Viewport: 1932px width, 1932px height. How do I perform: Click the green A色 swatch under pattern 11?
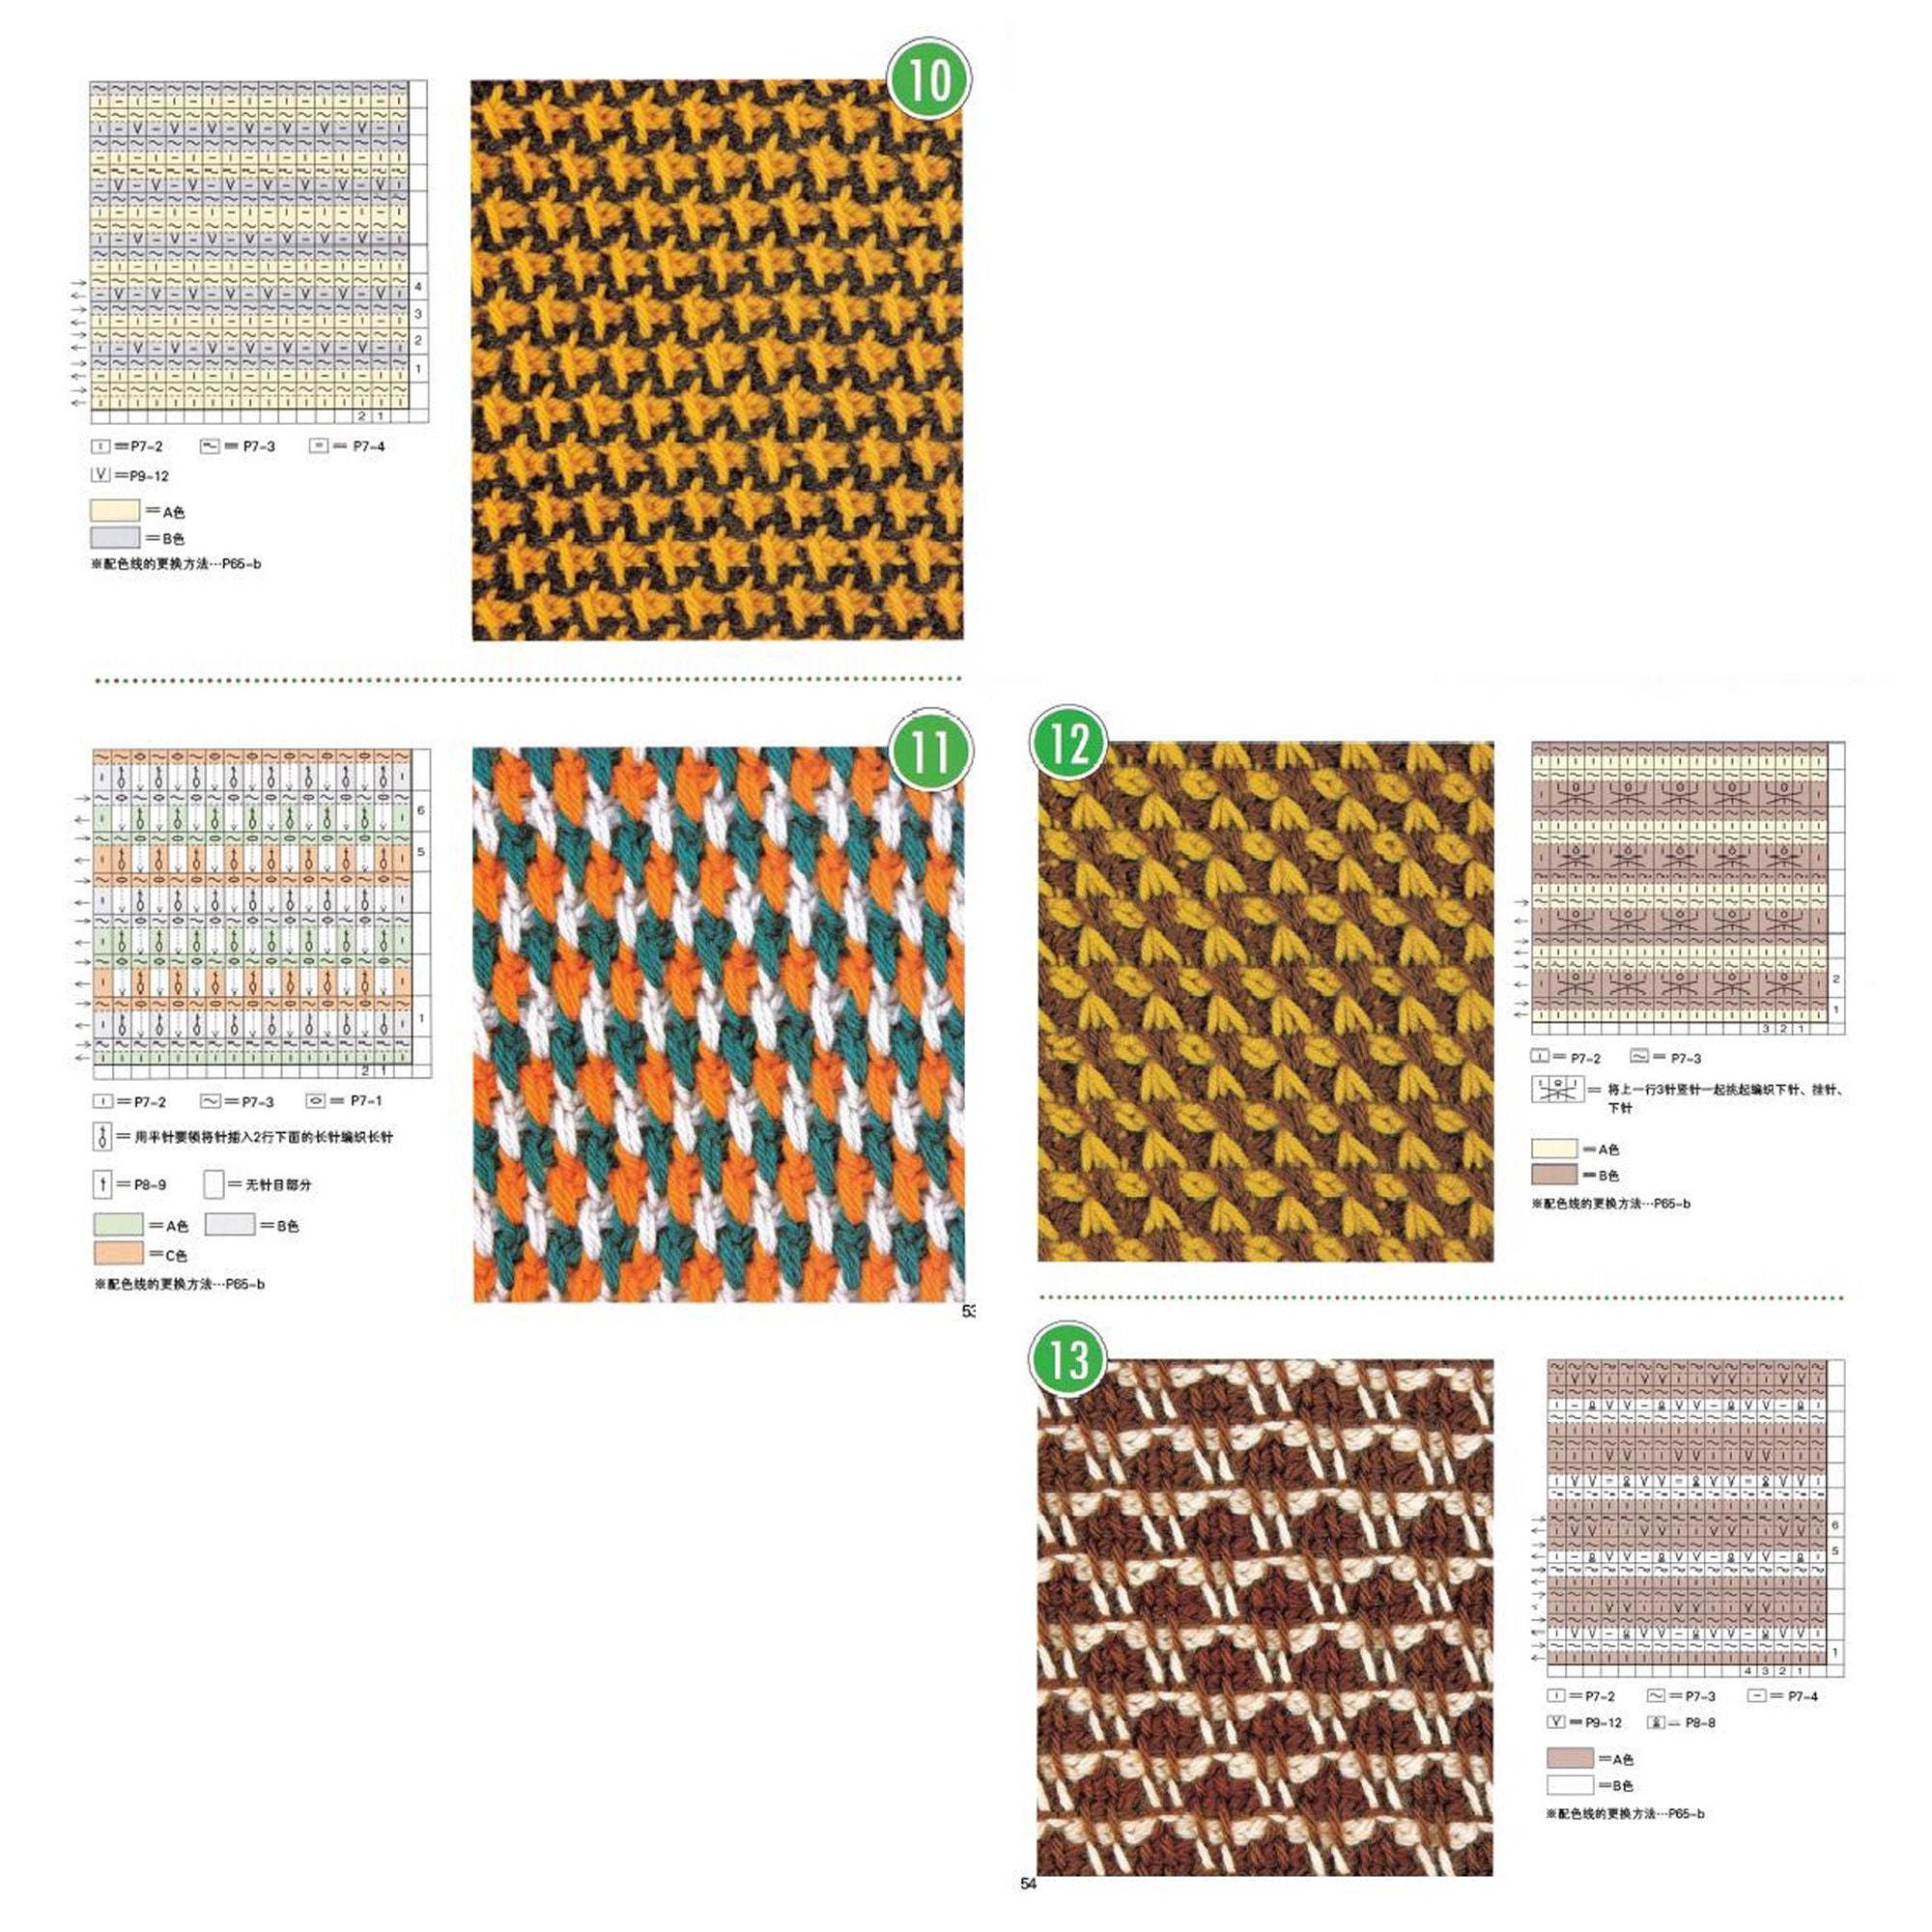click(x=119, y=1224)
